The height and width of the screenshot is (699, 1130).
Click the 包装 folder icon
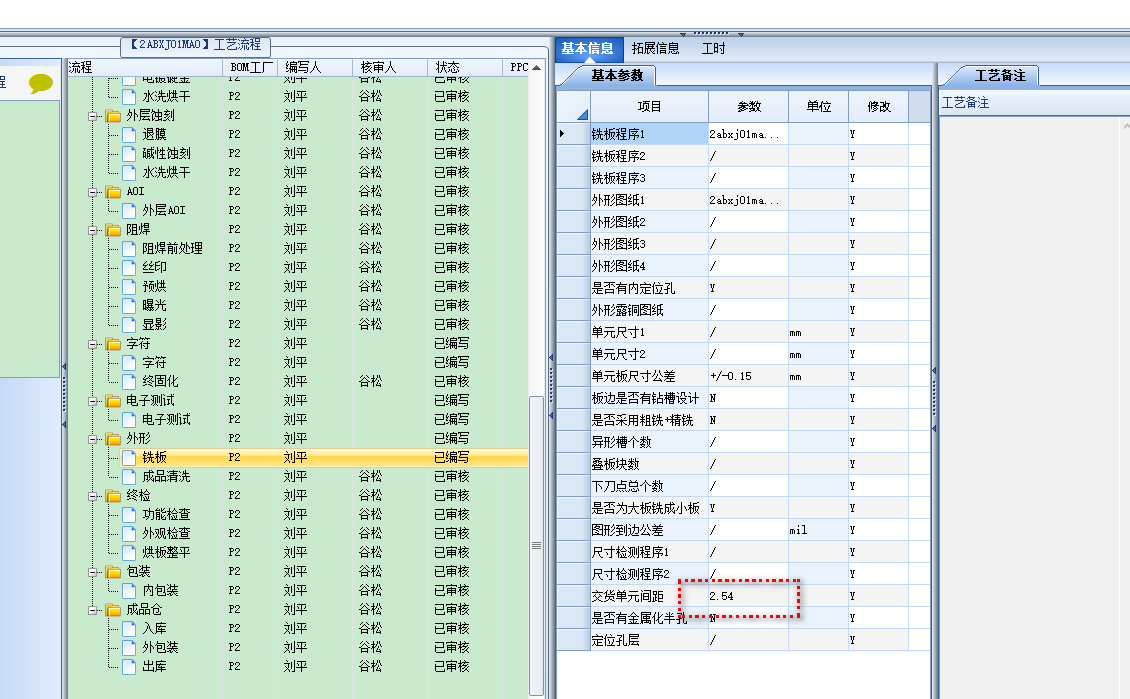113,572
